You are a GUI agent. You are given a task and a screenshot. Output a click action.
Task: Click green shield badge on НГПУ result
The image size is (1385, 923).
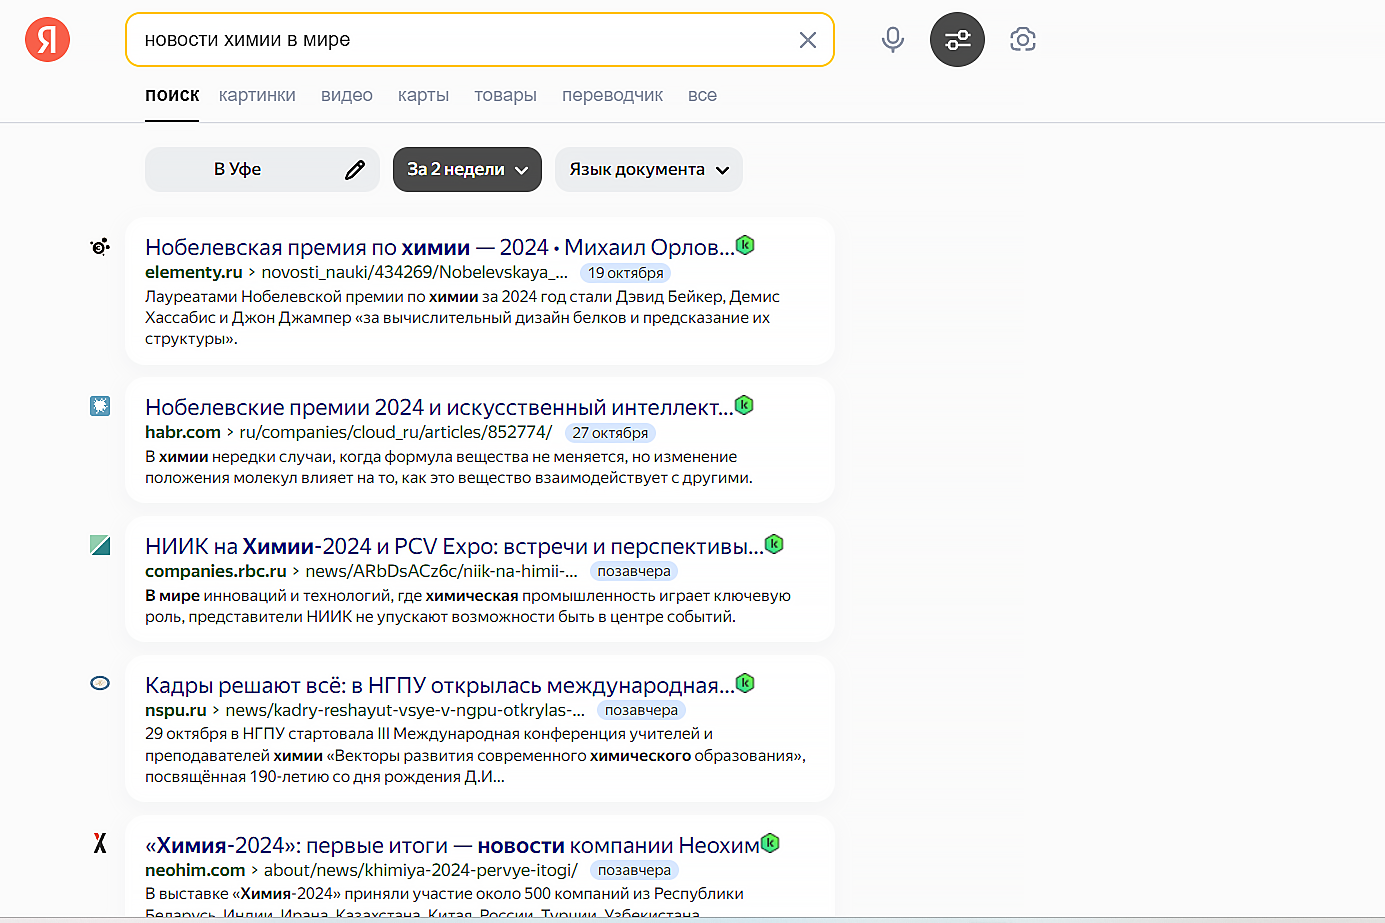pos(745,683)
